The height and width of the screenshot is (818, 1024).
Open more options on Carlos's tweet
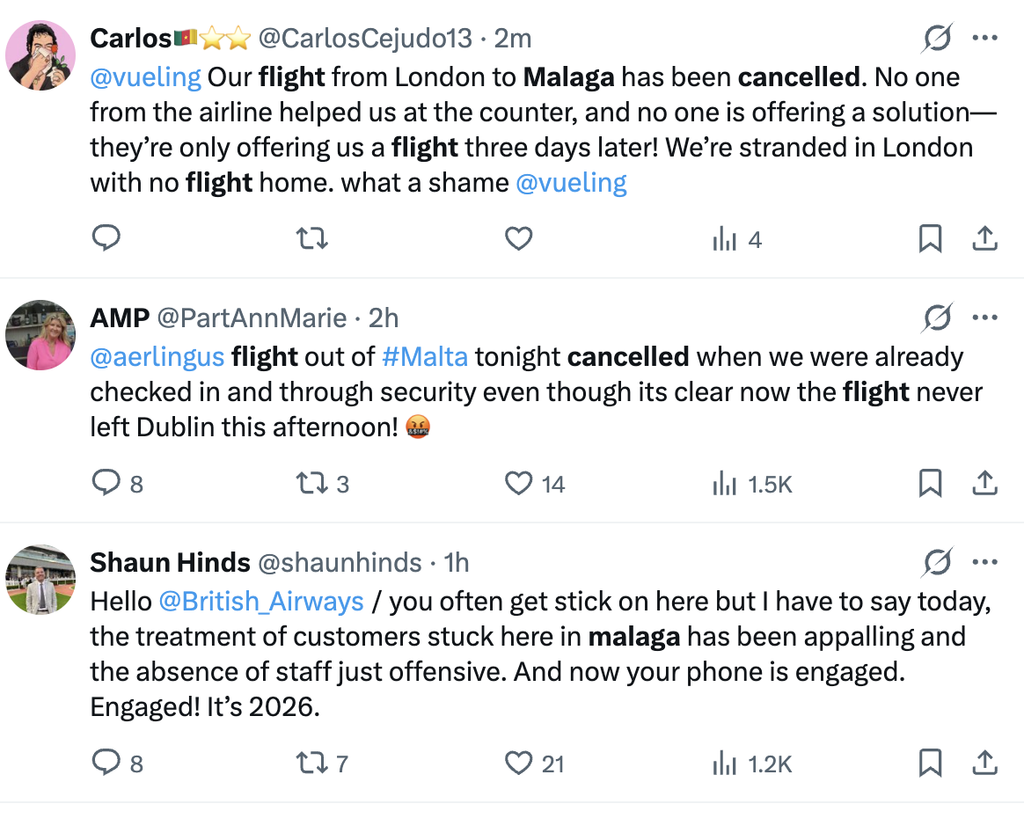point(985,38)
